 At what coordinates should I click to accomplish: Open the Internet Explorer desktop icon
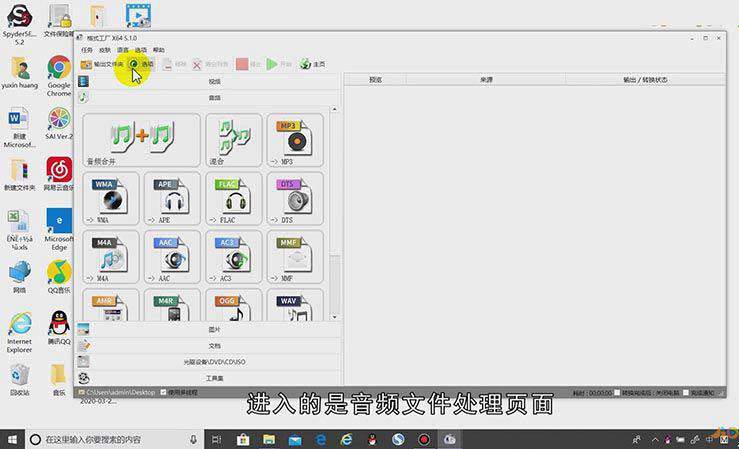click(19, 332)
